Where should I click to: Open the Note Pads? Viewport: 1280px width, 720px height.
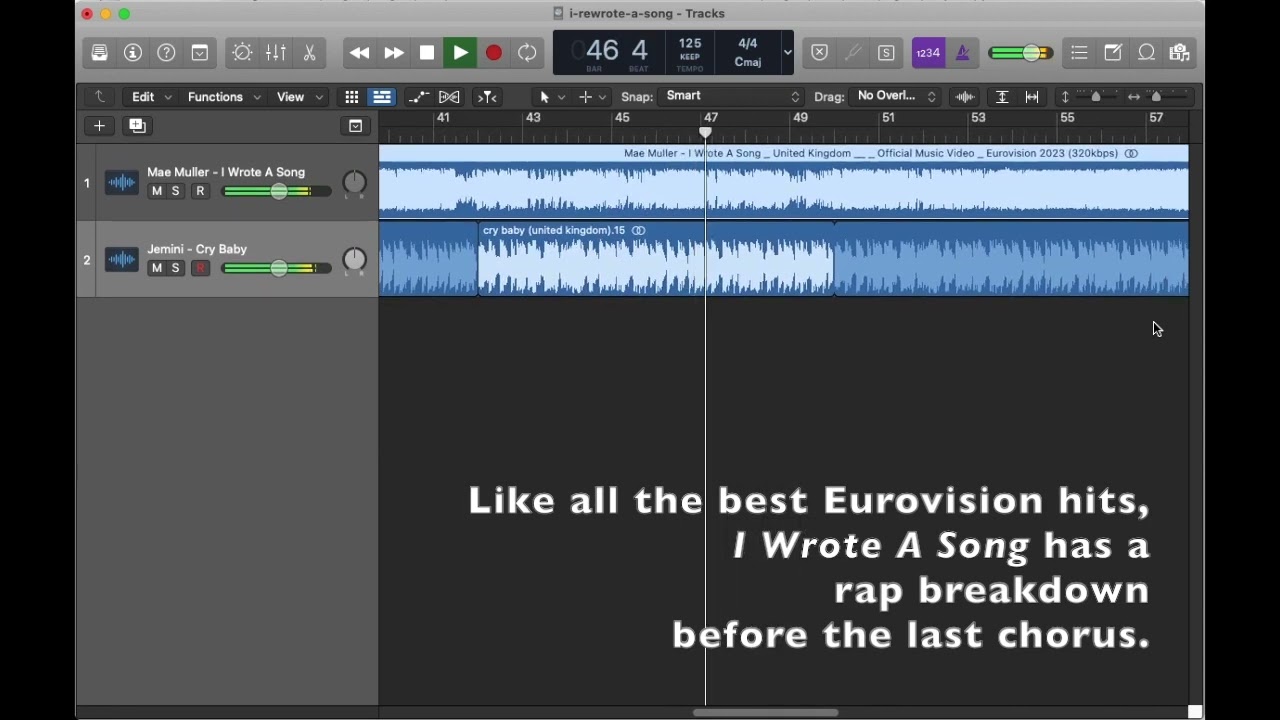pos(1113,53)
